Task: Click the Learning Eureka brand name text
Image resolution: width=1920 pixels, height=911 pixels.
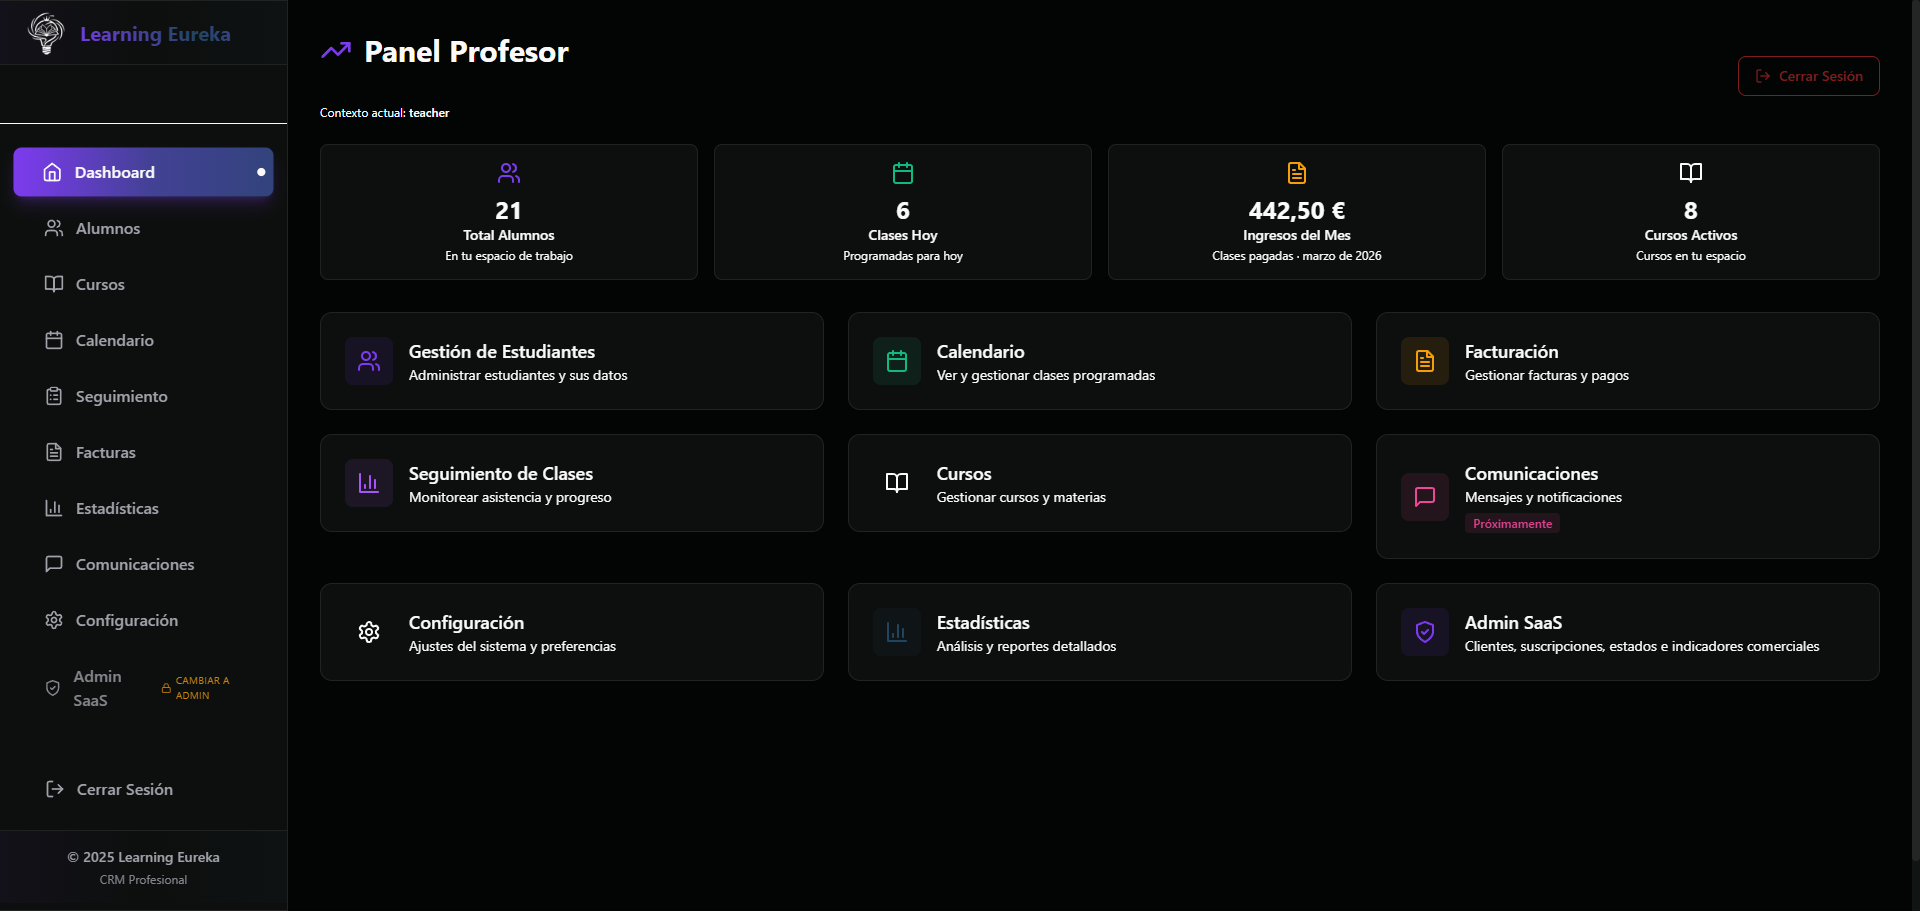Action: click(x=155, y=34)
